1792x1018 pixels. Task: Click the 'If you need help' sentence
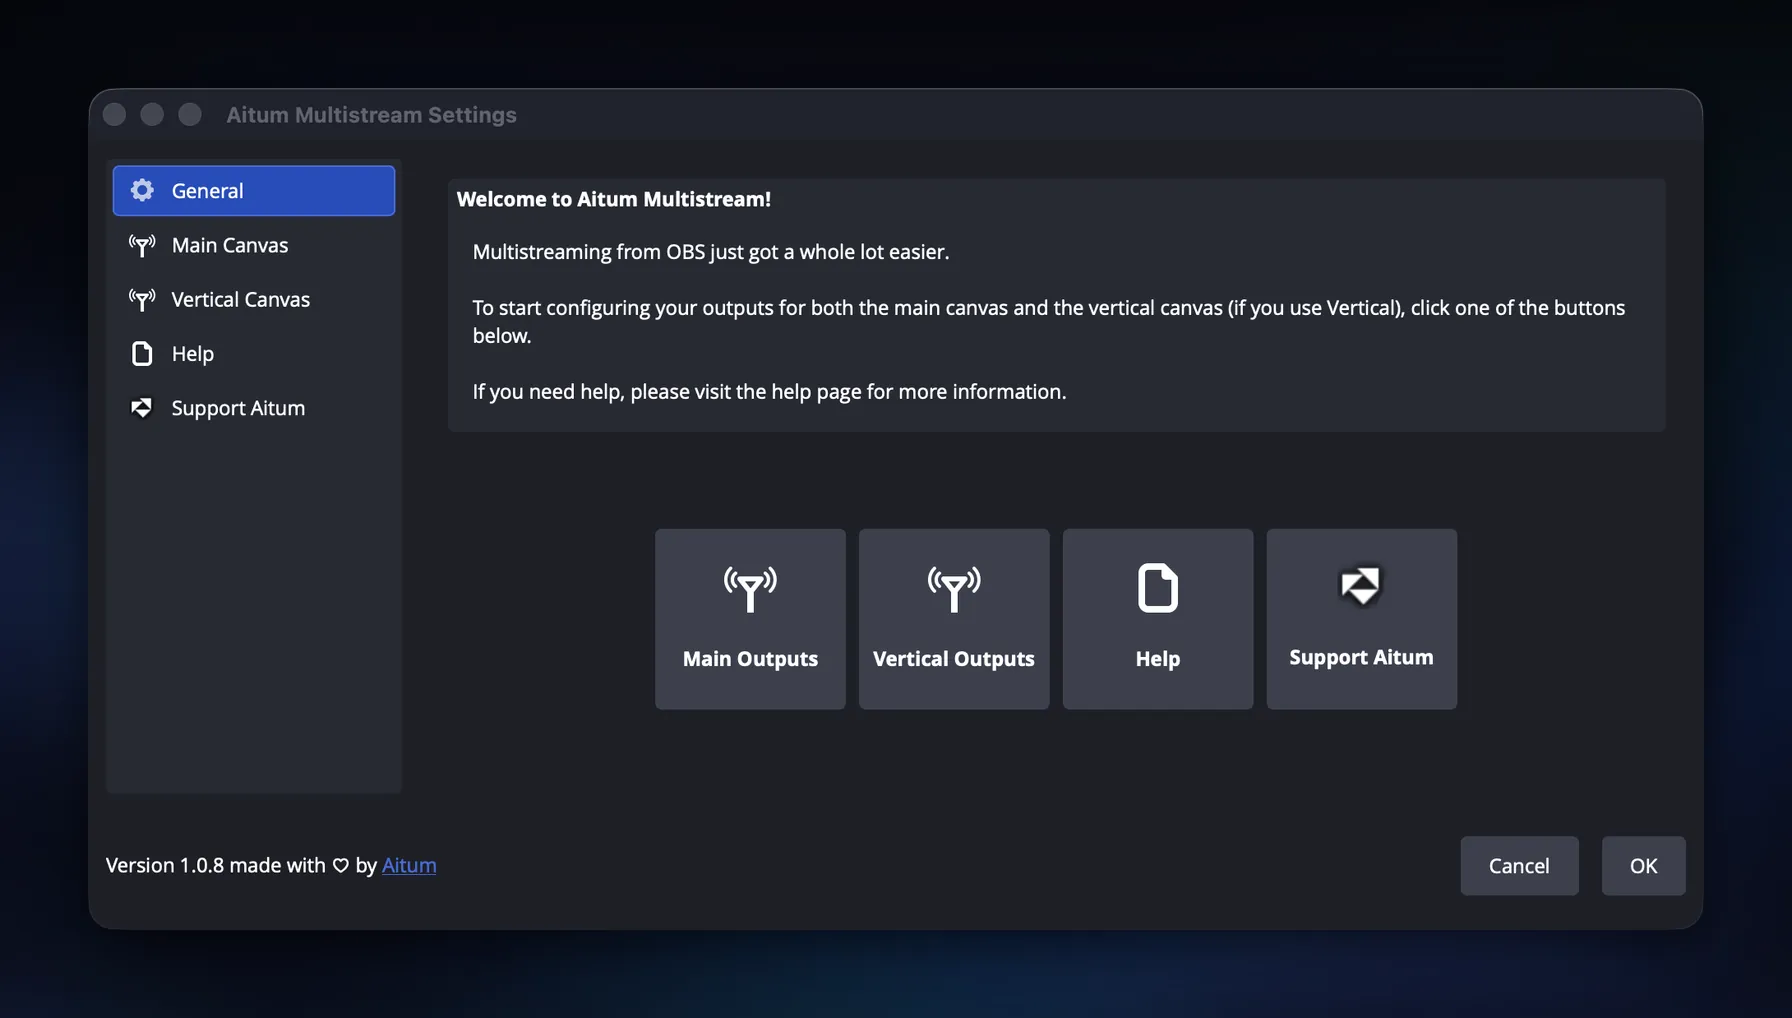click(x=769, y=392)
